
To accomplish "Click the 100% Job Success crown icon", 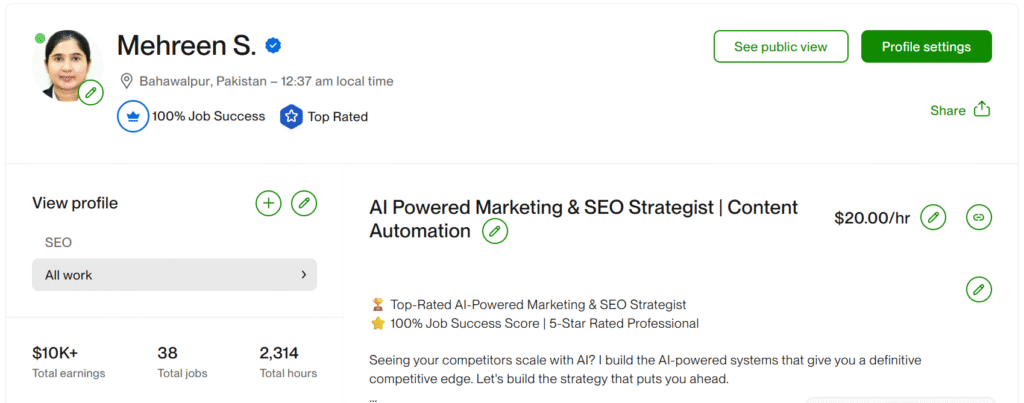I will click(x=133, y=116).
